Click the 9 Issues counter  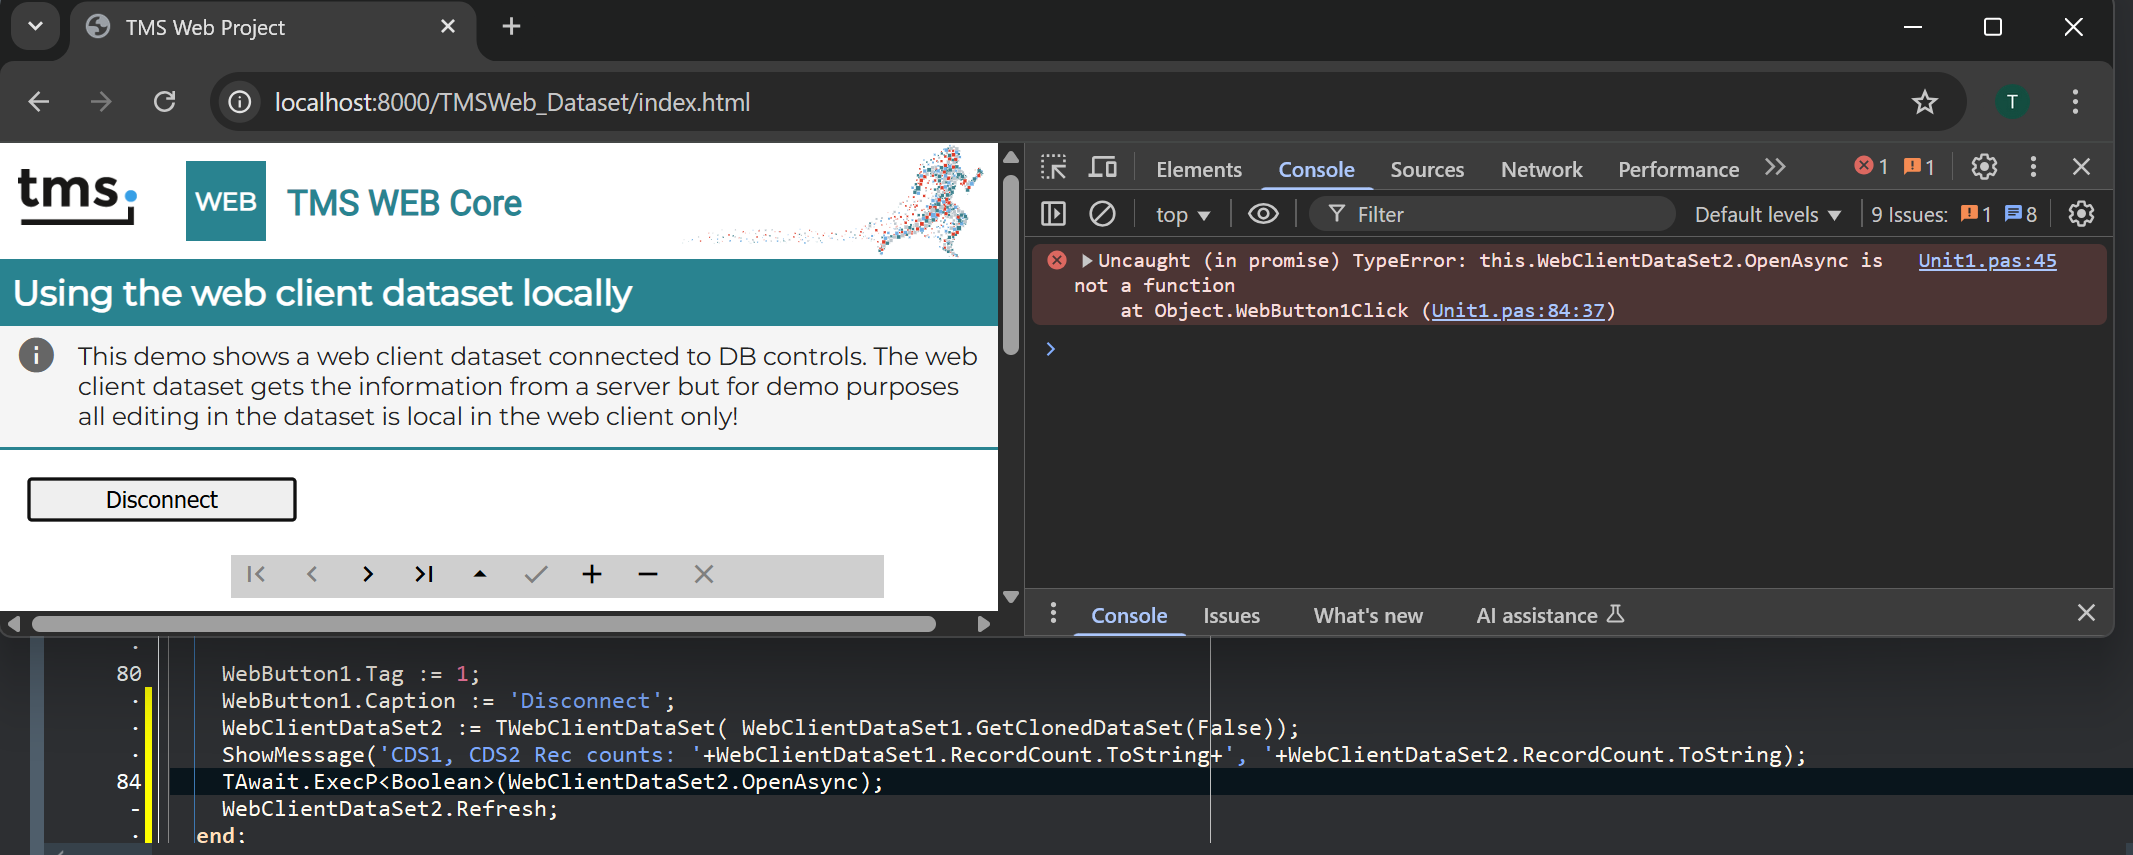coord(1953,215)
